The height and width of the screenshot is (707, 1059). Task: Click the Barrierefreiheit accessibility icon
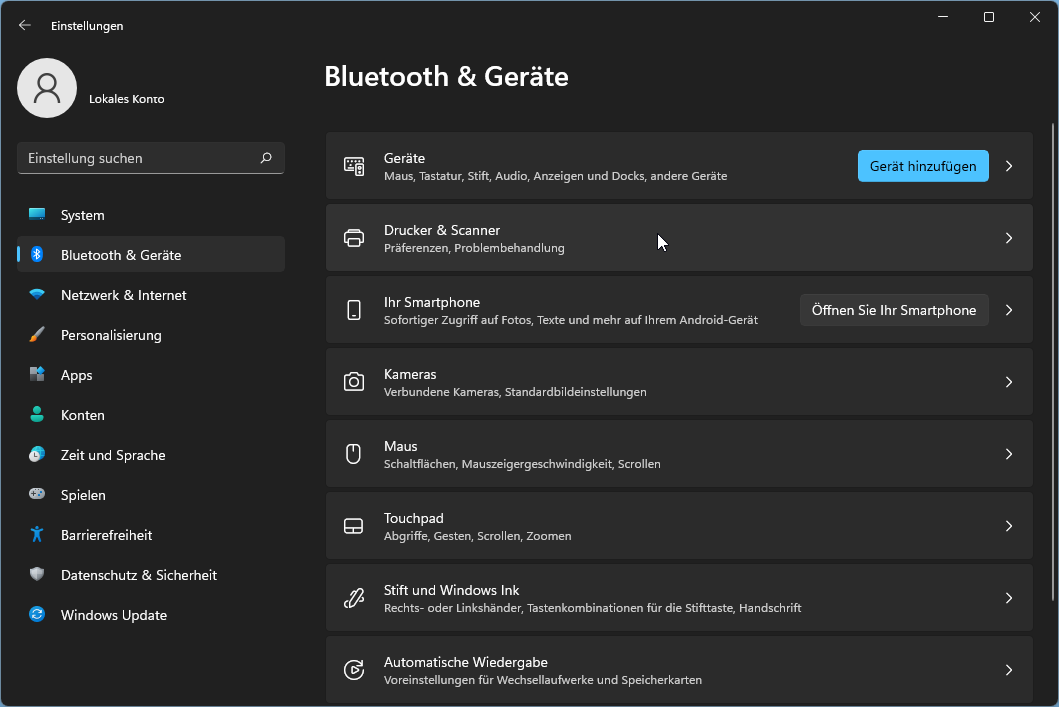[x=37, y=535]
